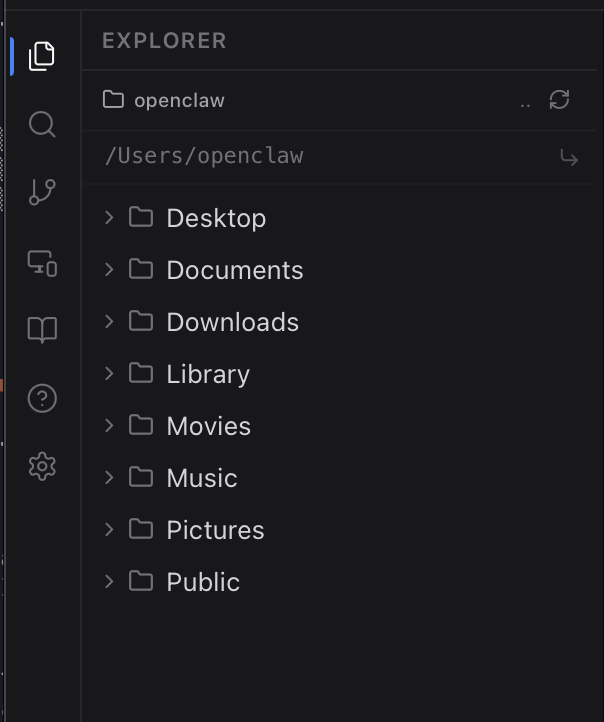Go to parent directory via '..' button
This screenshot has height=722, width=604.
pos(525,105)
